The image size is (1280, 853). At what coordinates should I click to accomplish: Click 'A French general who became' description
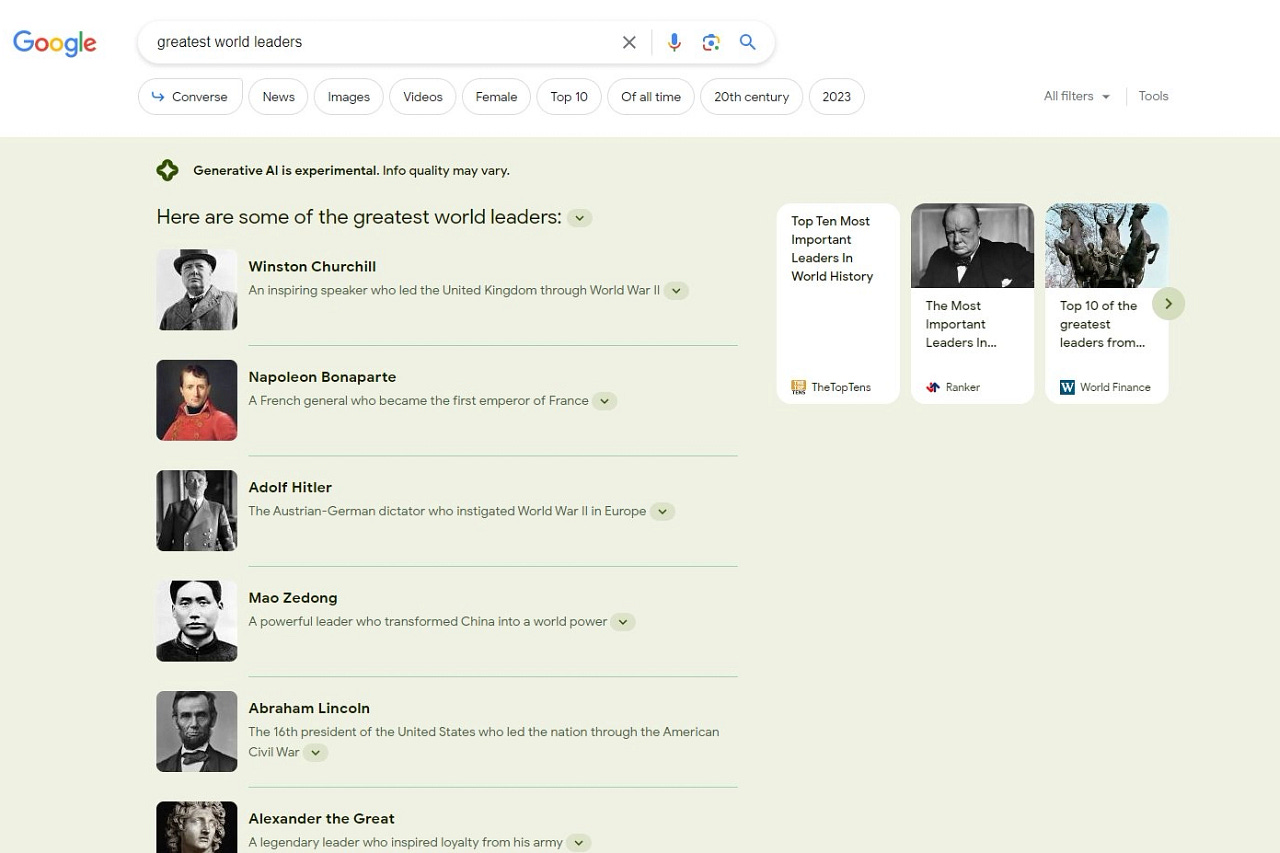418,401
